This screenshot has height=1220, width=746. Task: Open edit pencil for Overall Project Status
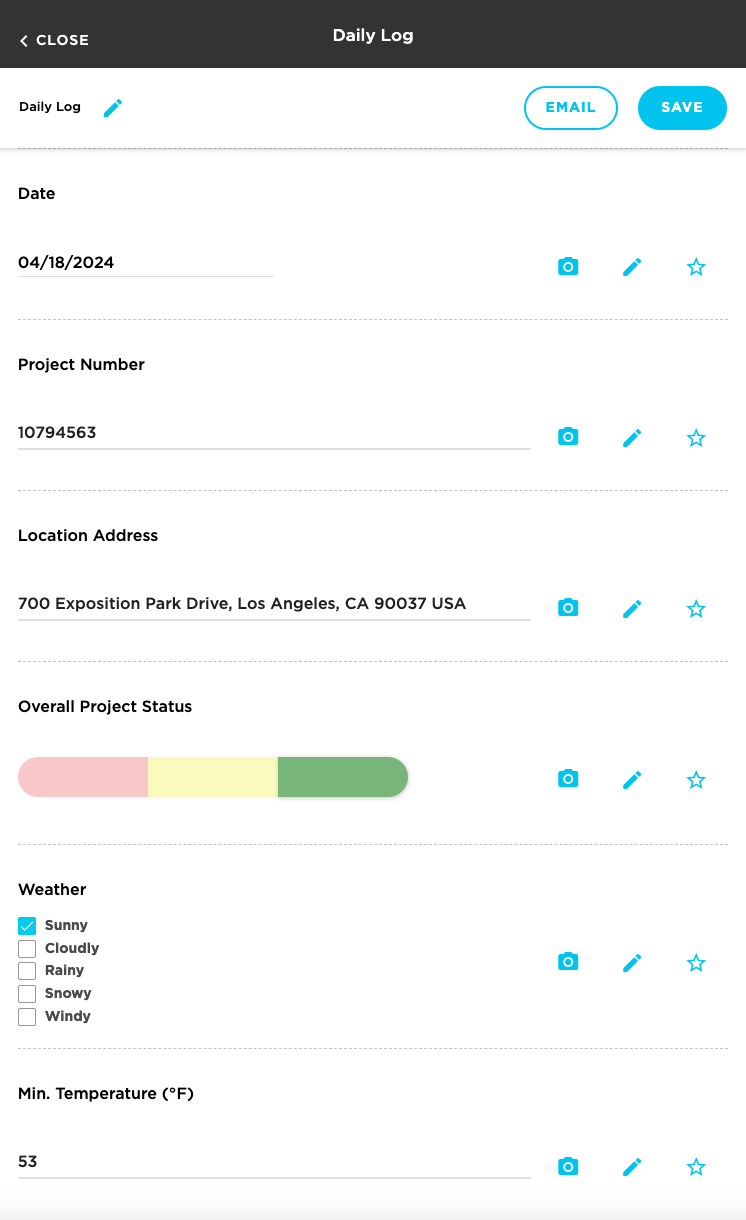(x=632, y=779)
